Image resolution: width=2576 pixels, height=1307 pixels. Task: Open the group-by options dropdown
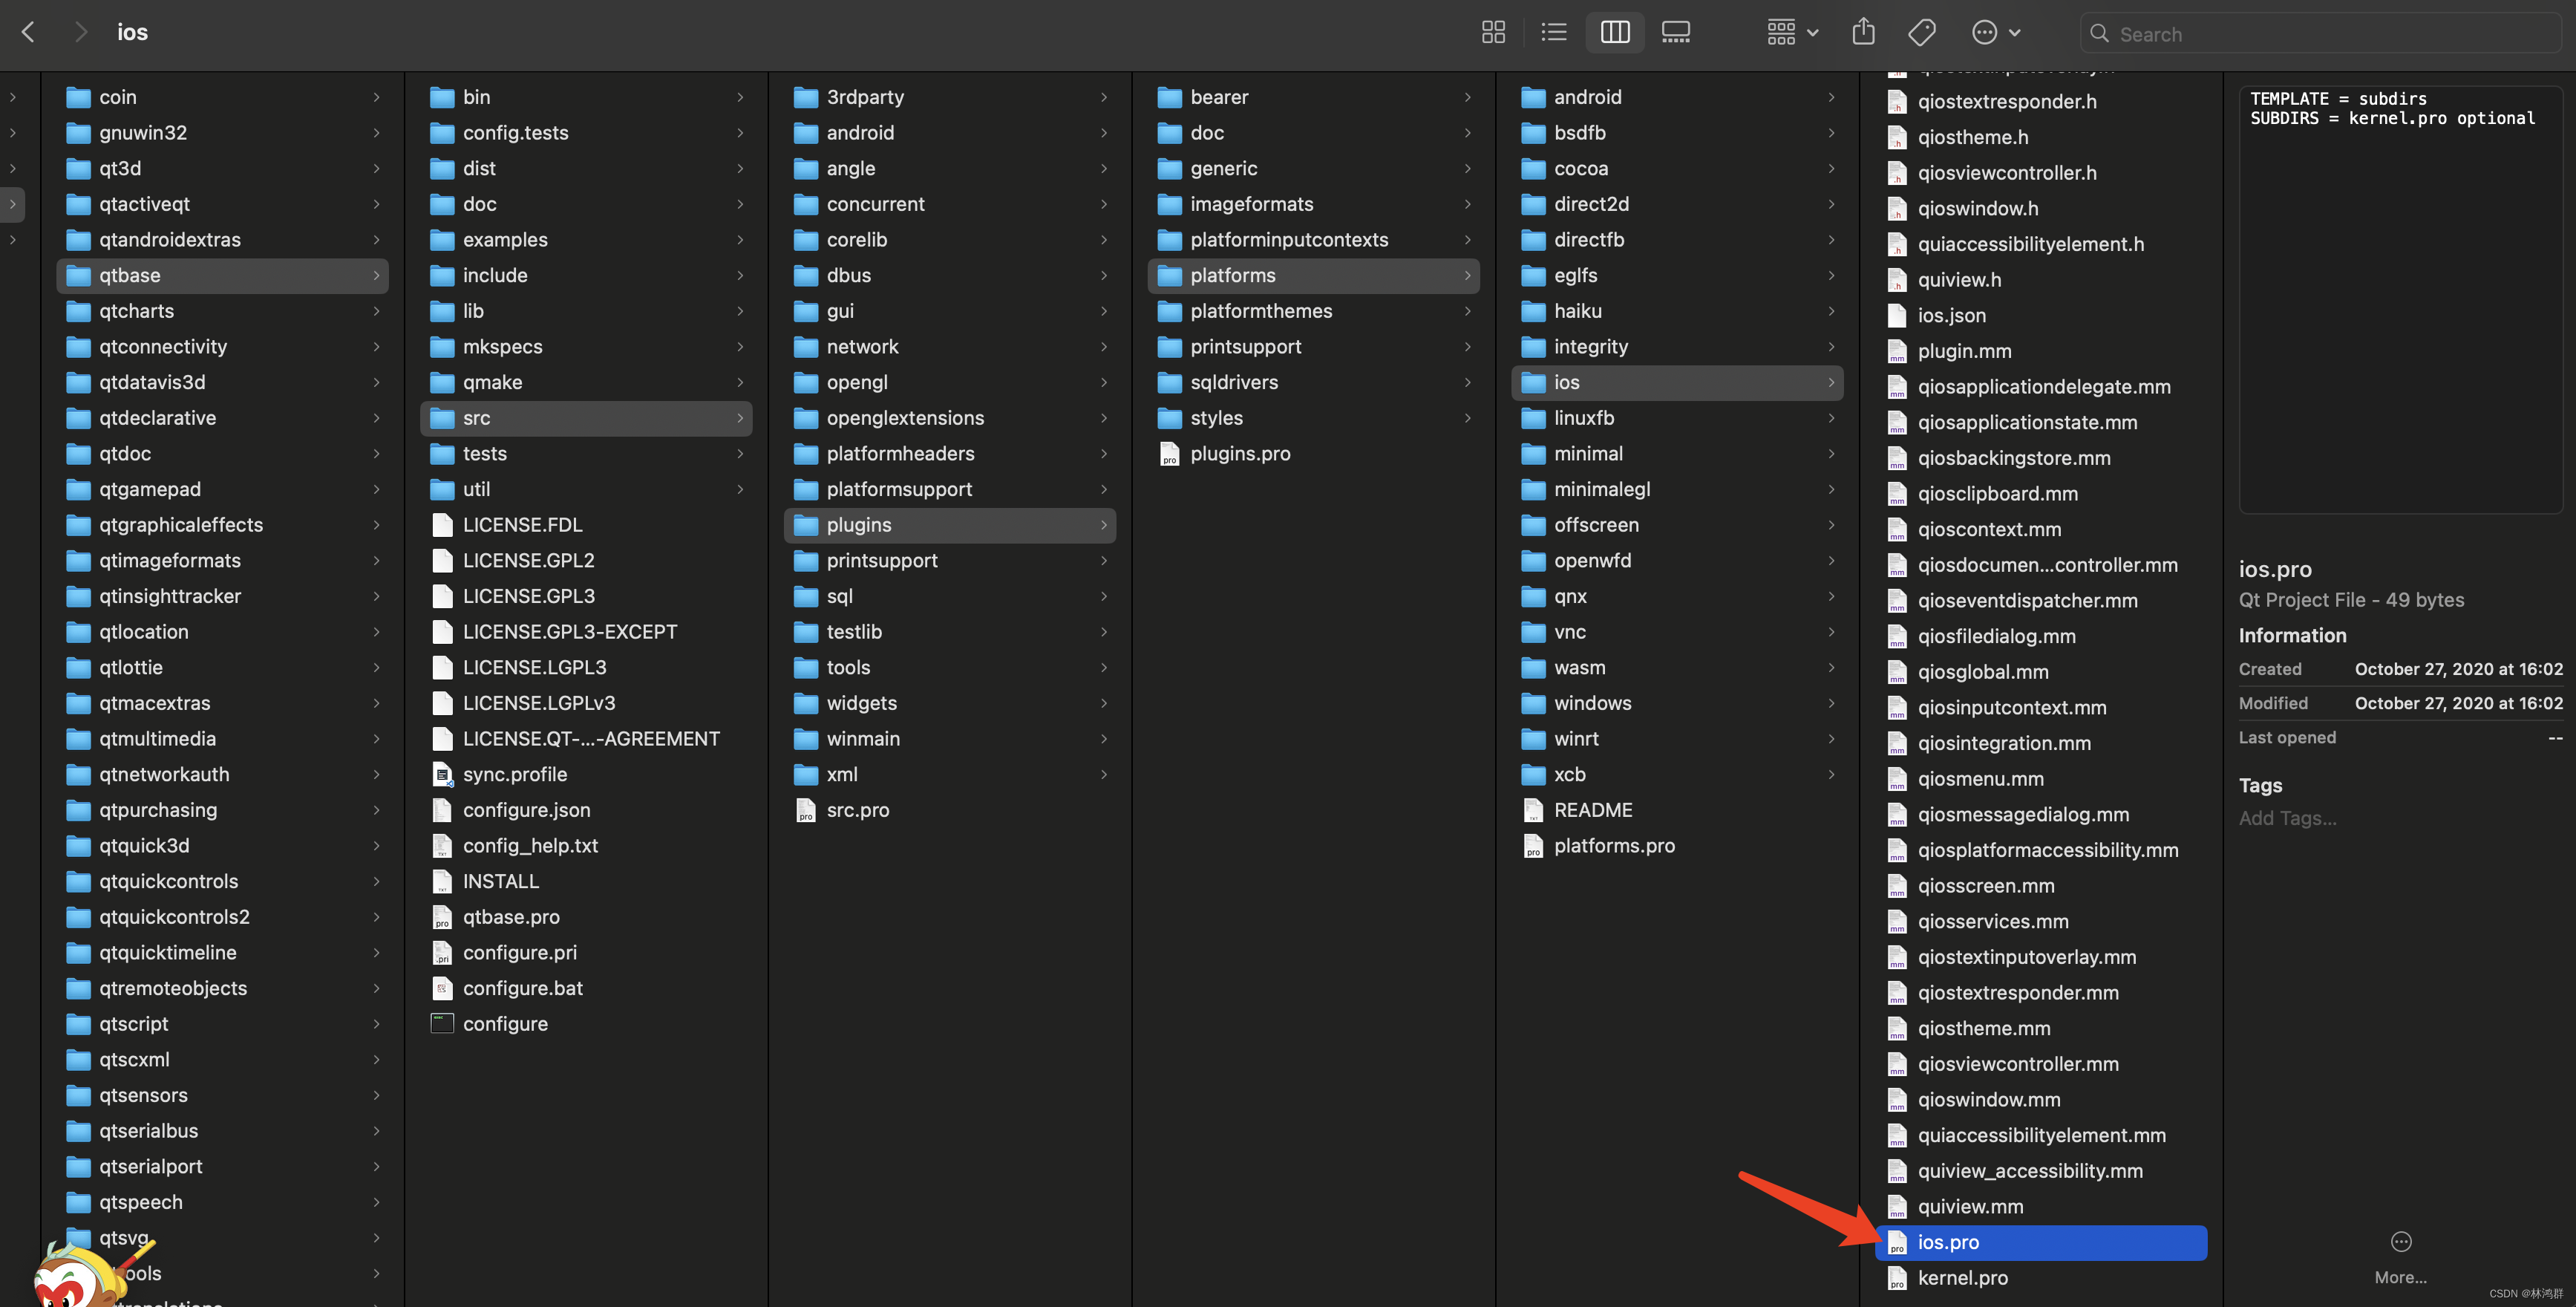1792,33
